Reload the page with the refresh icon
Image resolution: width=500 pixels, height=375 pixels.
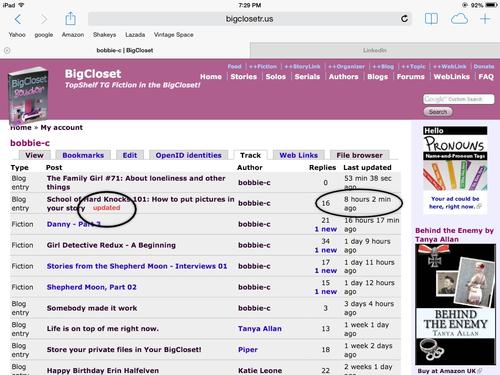[x=404, y=19]
